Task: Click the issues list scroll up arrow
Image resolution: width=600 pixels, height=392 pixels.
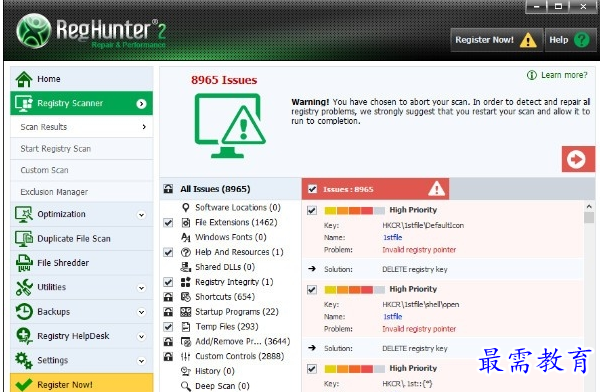Action: (x=589, y=207)
